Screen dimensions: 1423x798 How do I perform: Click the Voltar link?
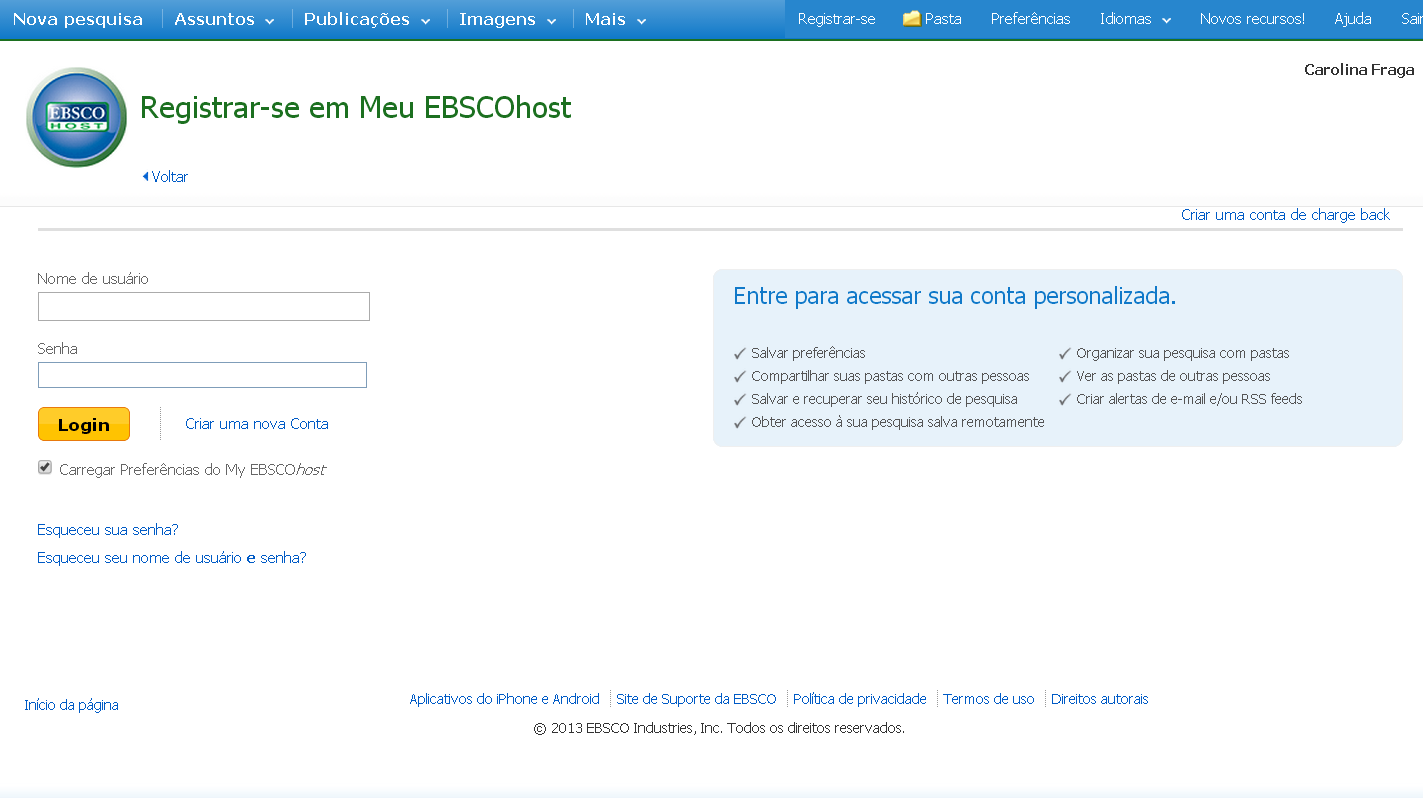coord(170,177)
